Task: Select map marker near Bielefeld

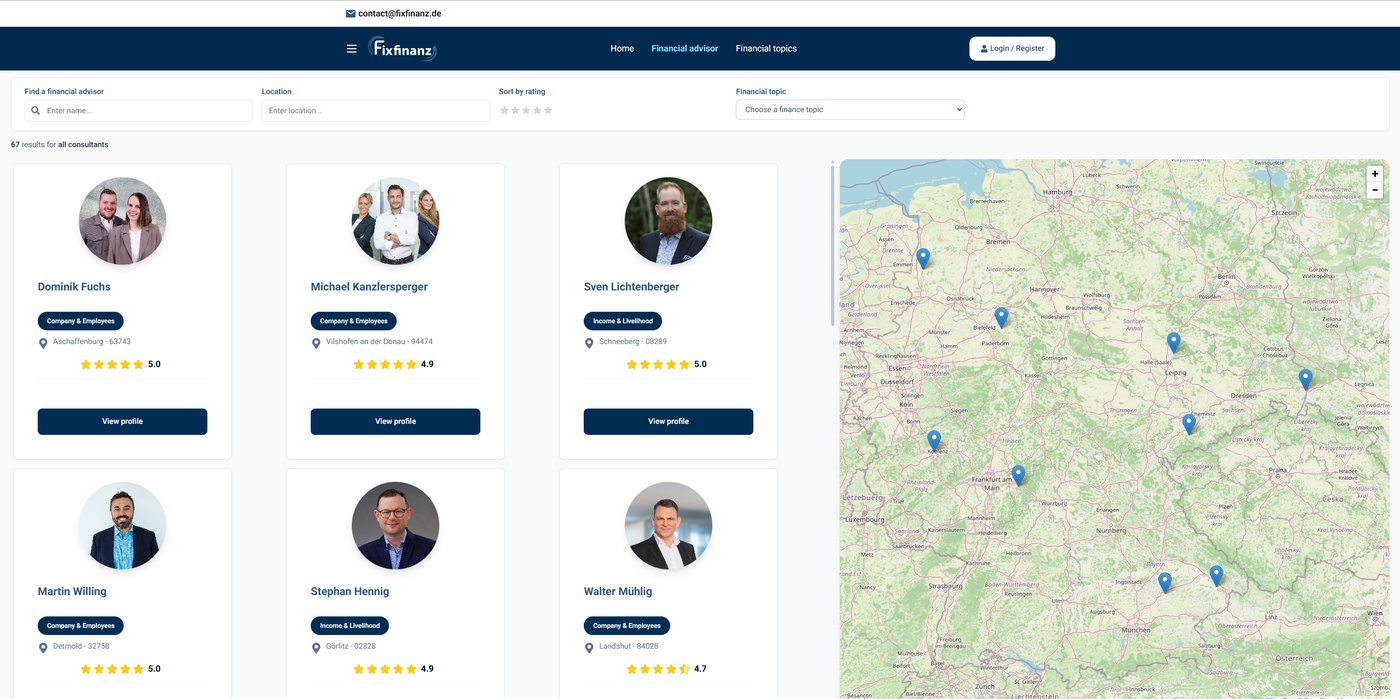Action: click(x=1001, y=317)
